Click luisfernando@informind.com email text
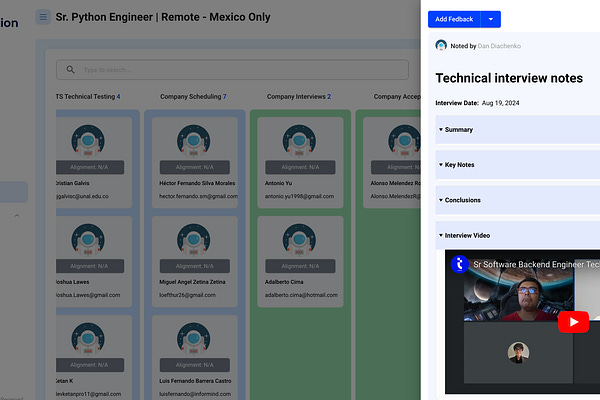Image resolution: width=600 pixels, height=400 pixels. pyautogui.click(x=195, y=394)
